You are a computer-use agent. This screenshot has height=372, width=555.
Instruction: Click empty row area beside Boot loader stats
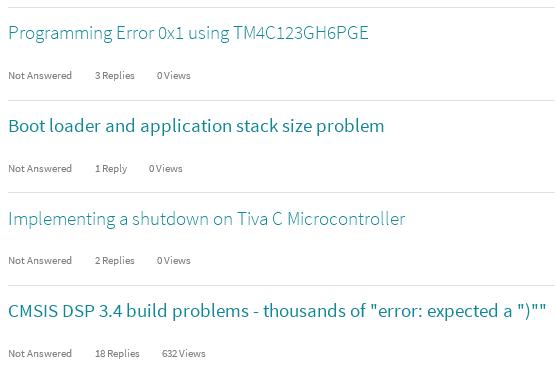368,168
